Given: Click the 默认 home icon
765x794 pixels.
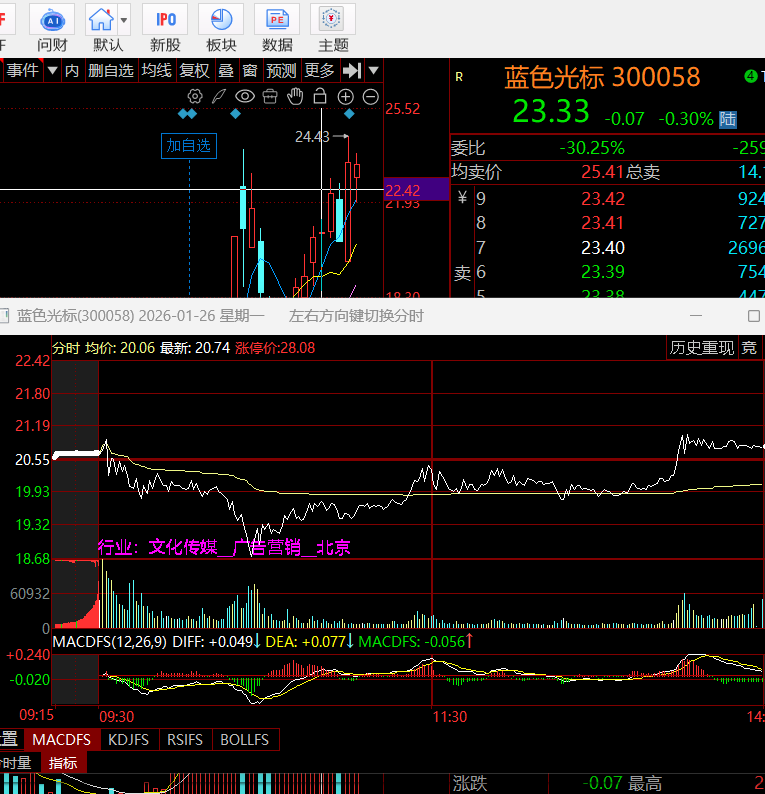Looking at the screenshot, I should point(101,20).
